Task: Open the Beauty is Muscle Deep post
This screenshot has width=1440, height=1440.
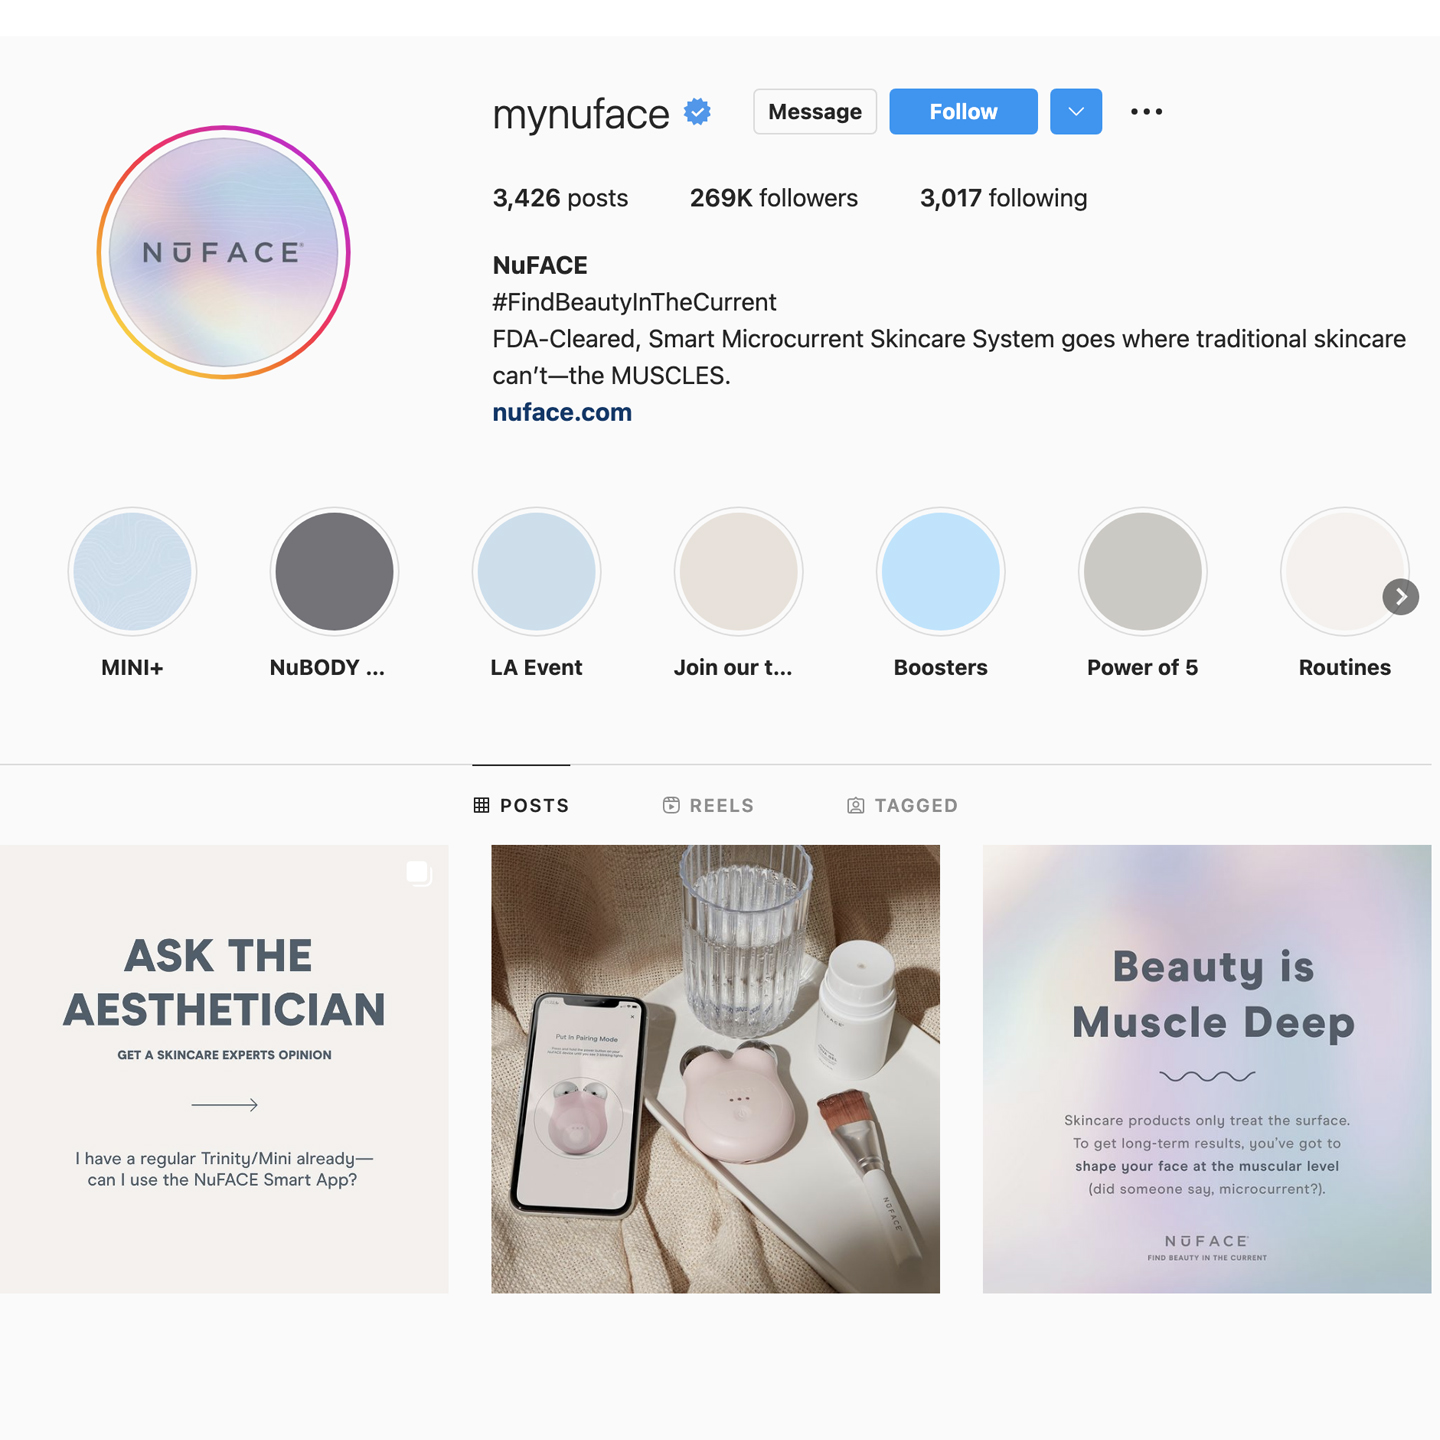Action: (1207, 1069)
